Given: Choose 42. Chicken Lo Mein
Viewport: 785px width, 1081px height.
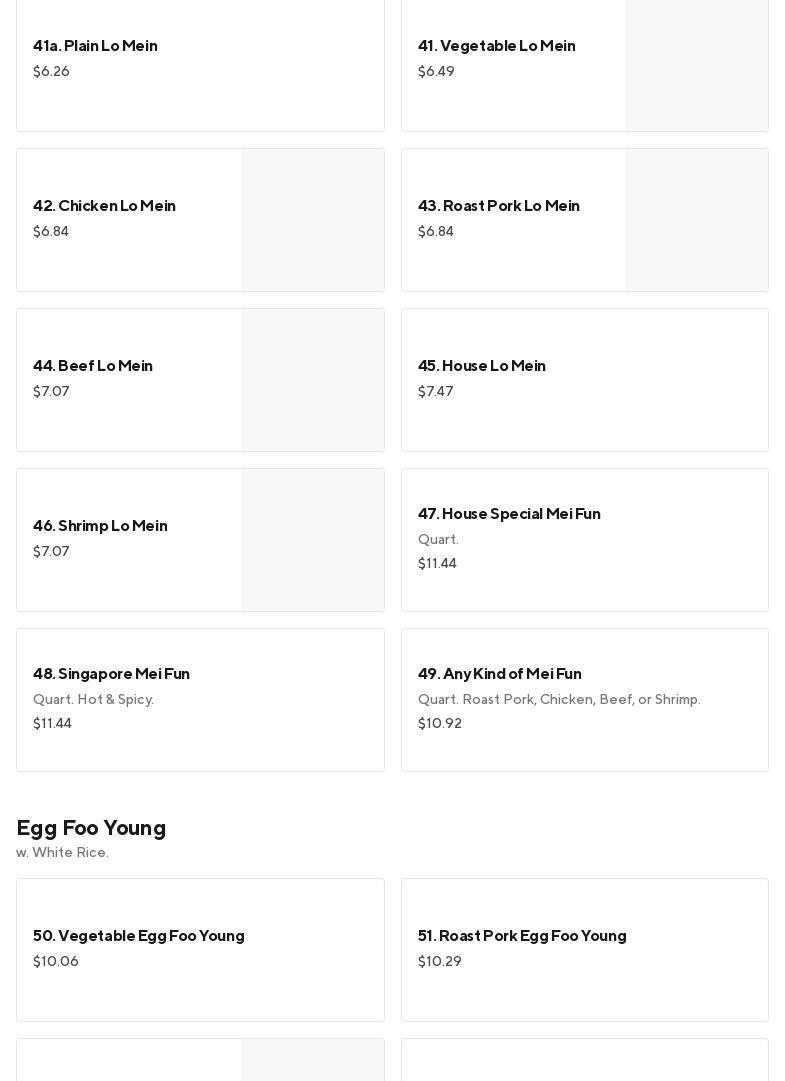Looking at the screenshot, I should tap(104, 206).
